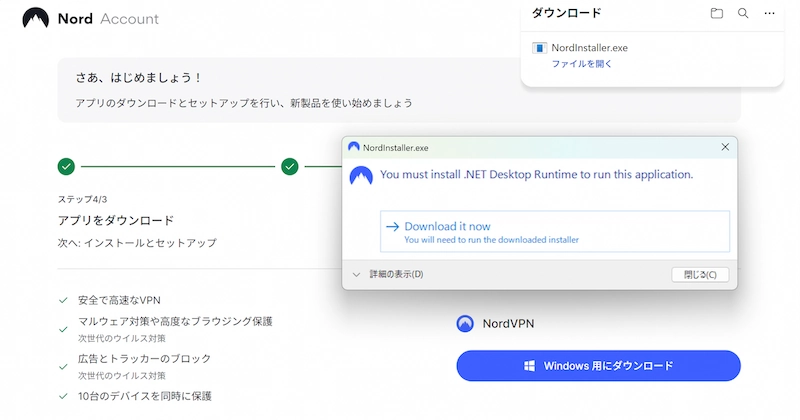Click Nord Account header text
Viewport: 800px width, 420px height.
pos(108,19)
